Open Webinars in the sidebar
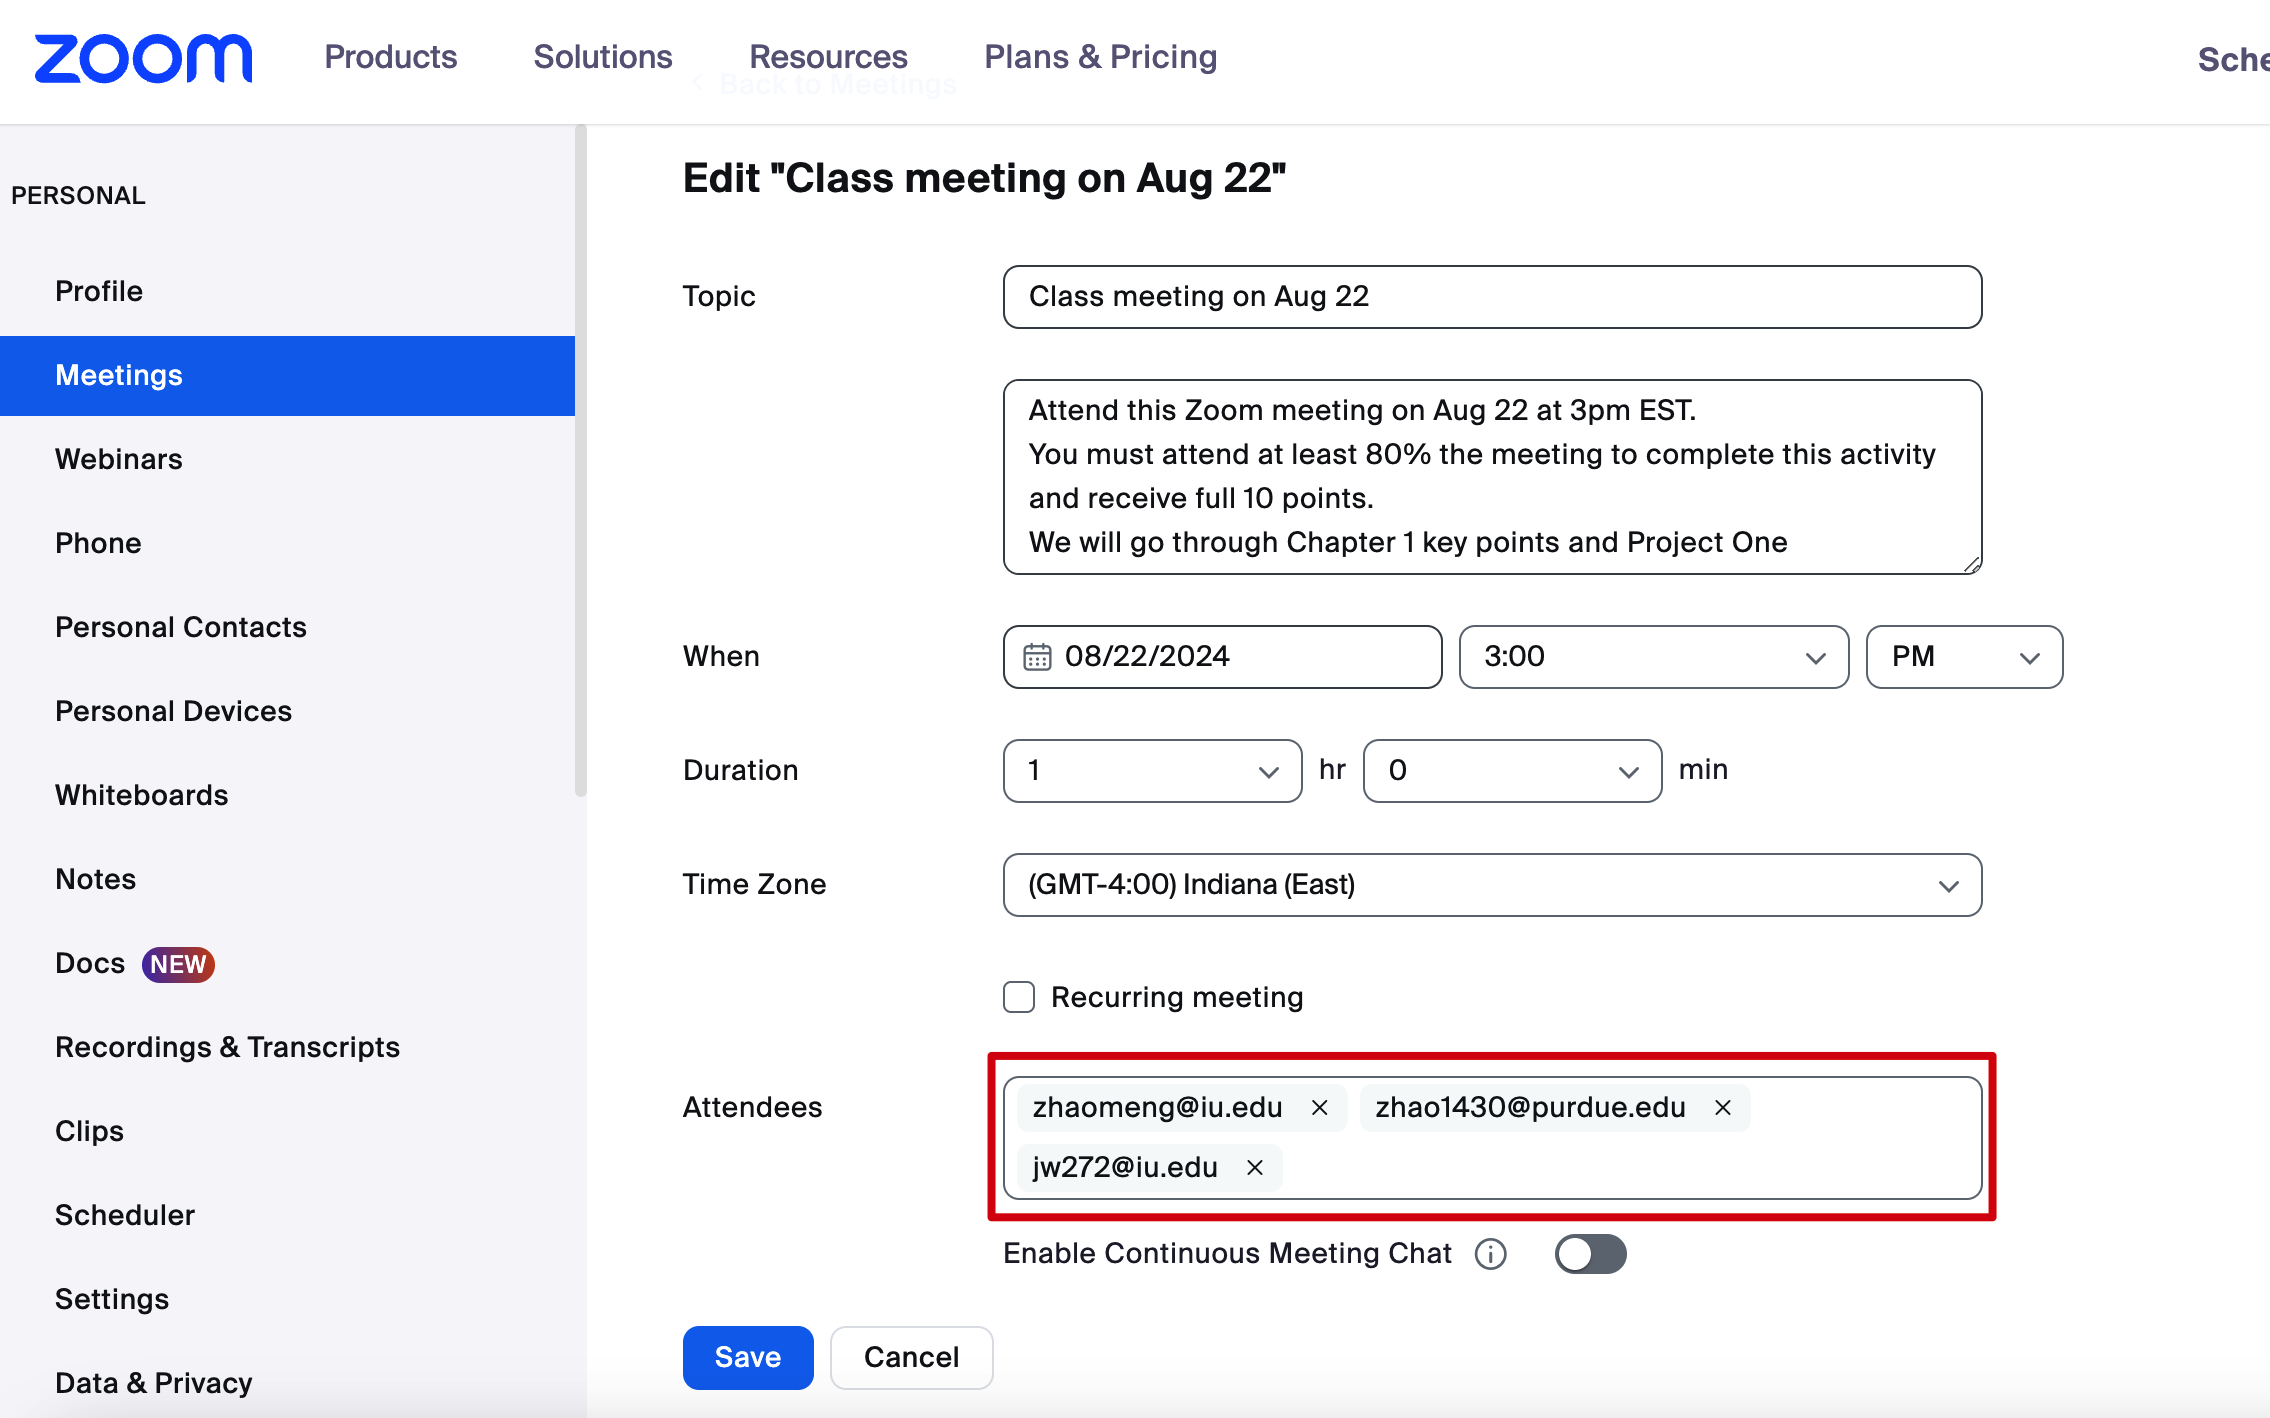The width and height of the screenshot is (2270, 1418). pyautogui.click(x=118, y=459)
